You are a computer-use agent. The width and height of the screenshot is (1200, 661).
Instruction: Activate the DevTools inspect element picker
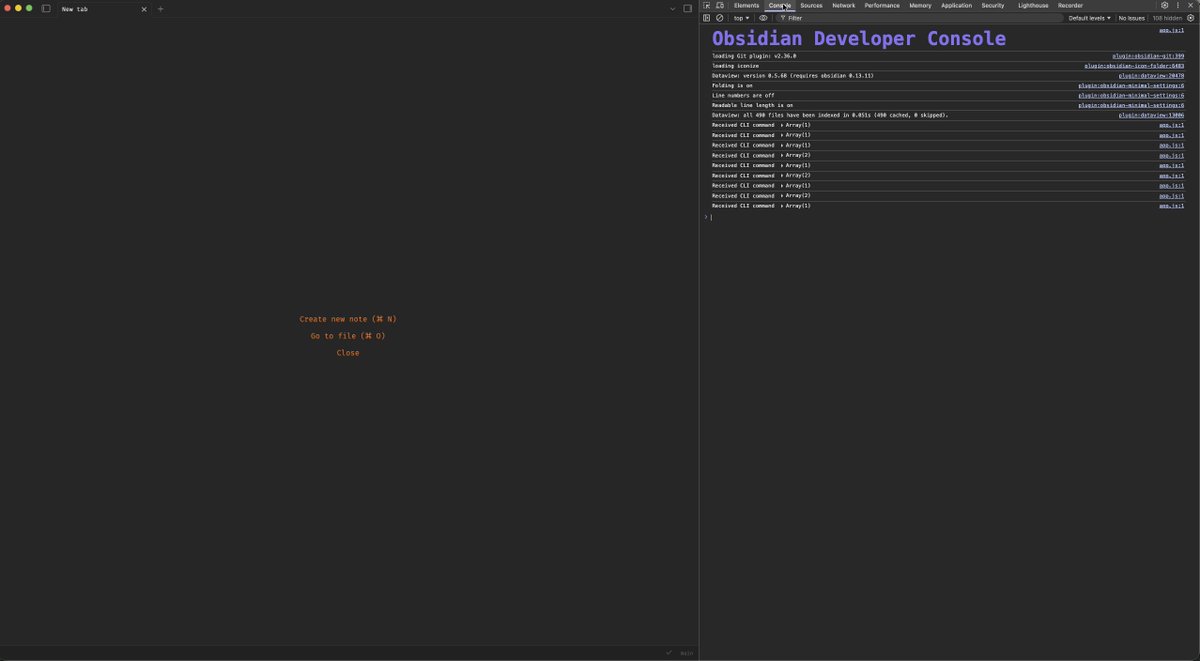click(706, 5)
